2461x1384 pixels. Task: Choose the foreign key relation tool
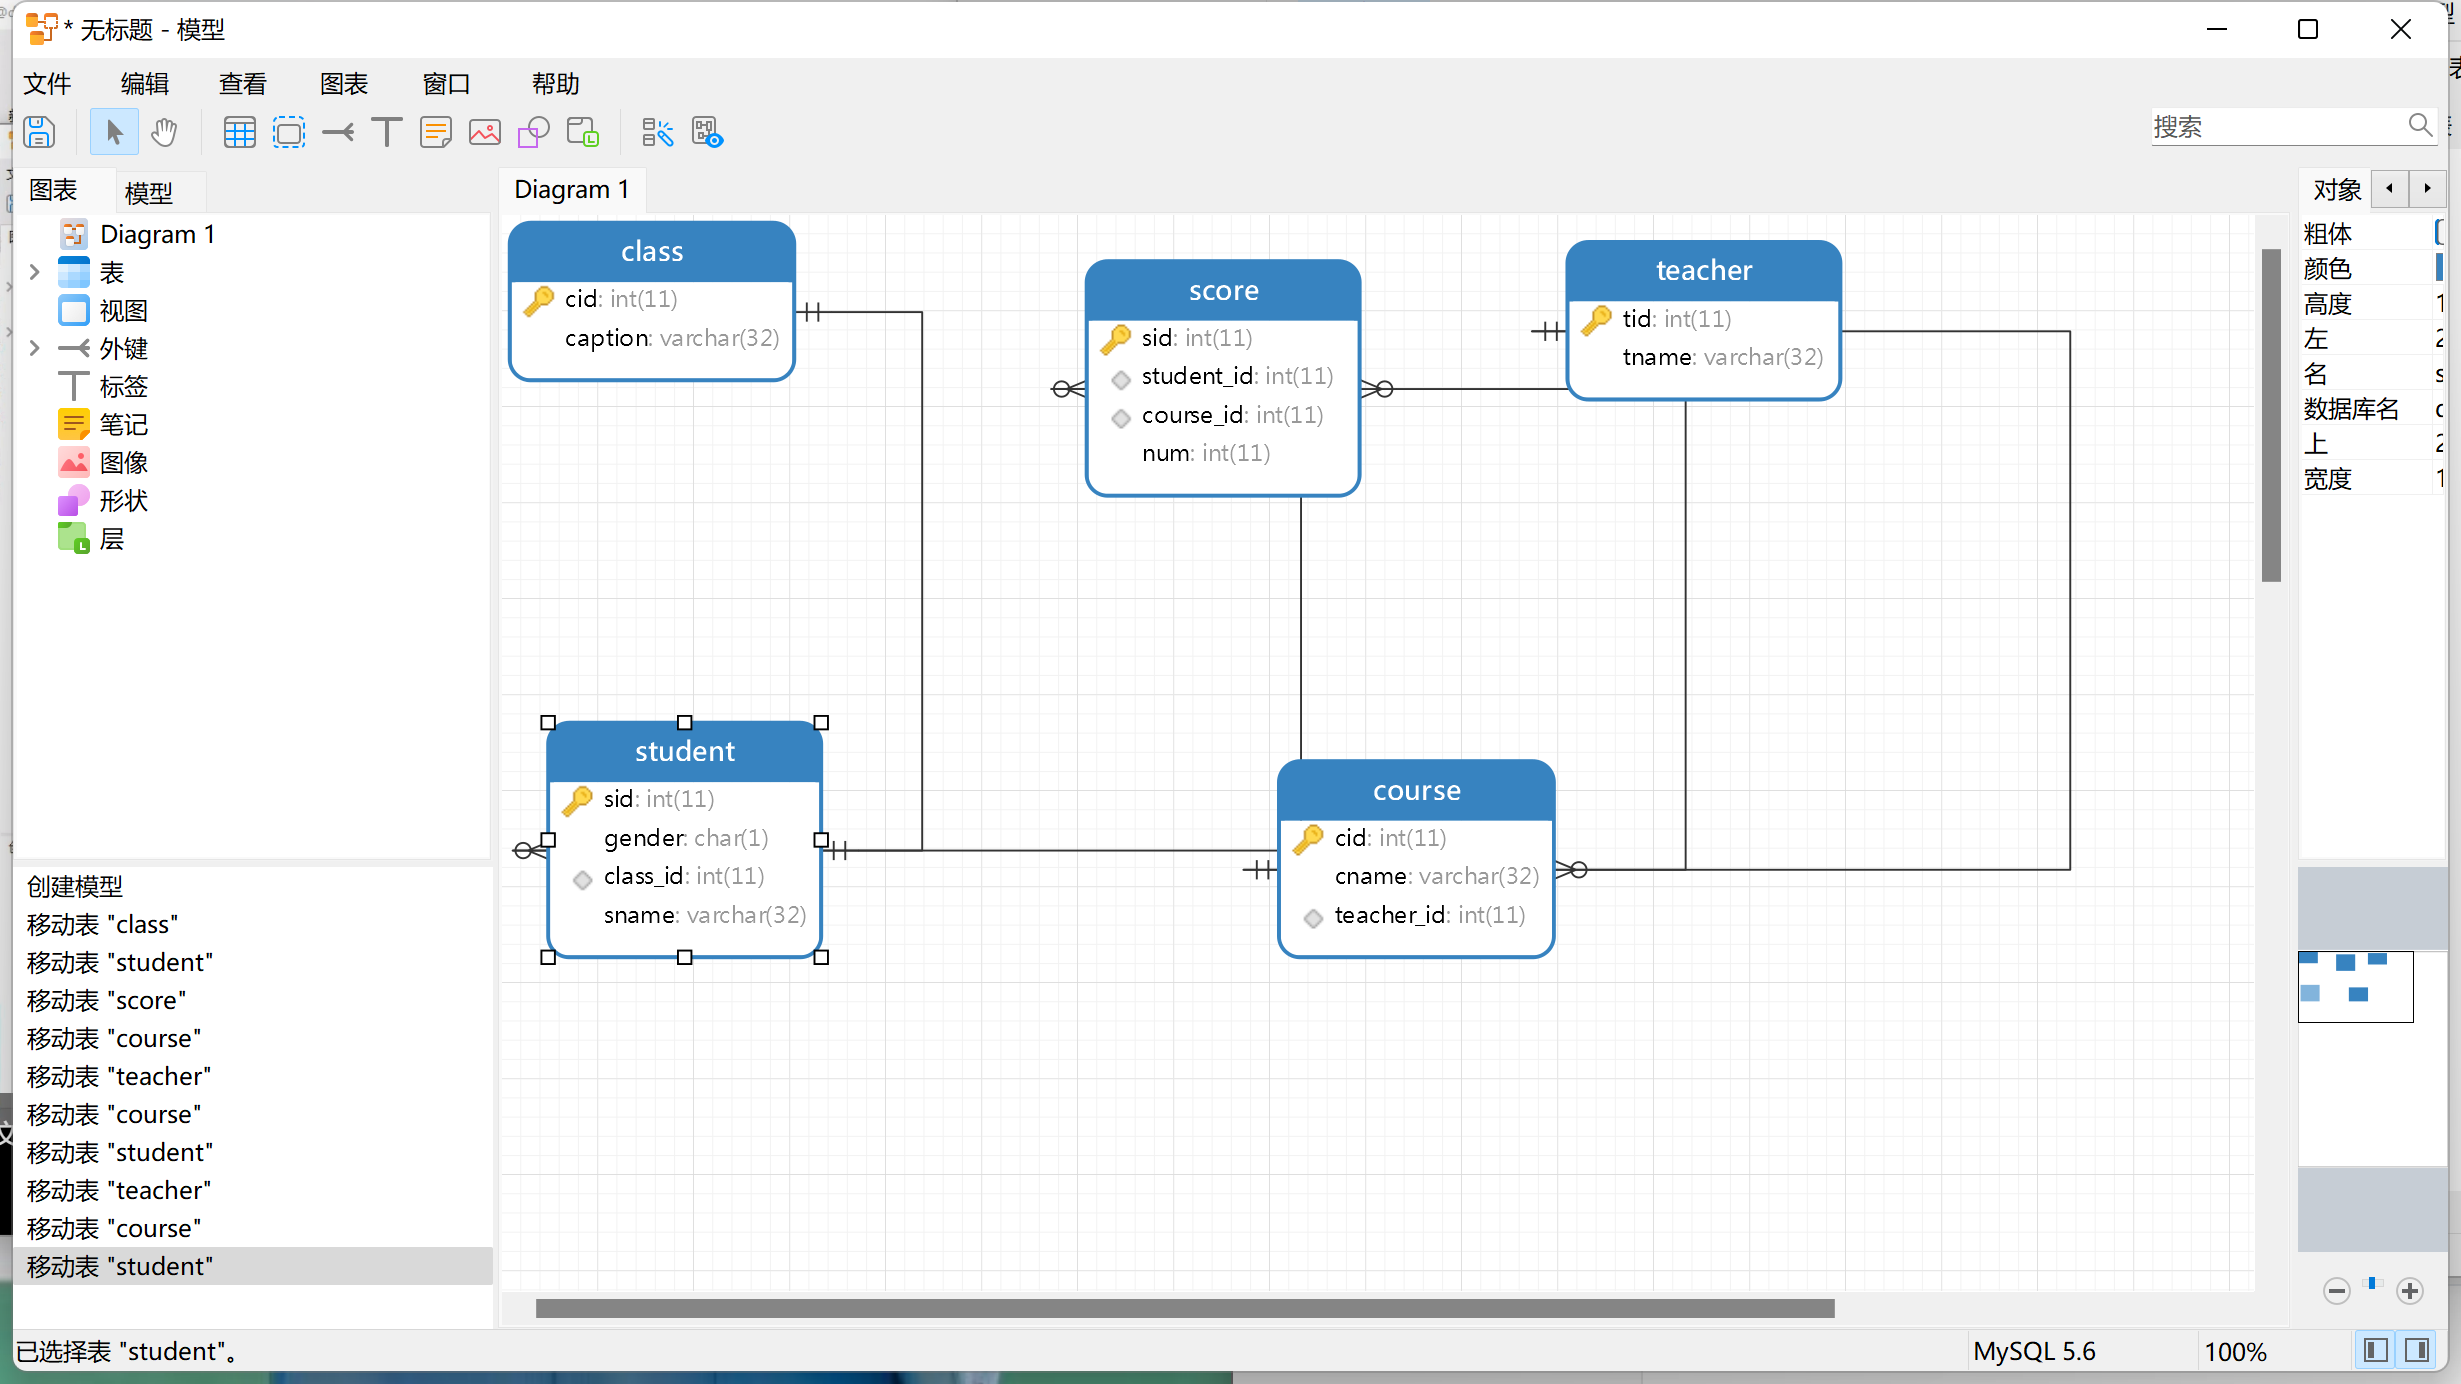338,132
